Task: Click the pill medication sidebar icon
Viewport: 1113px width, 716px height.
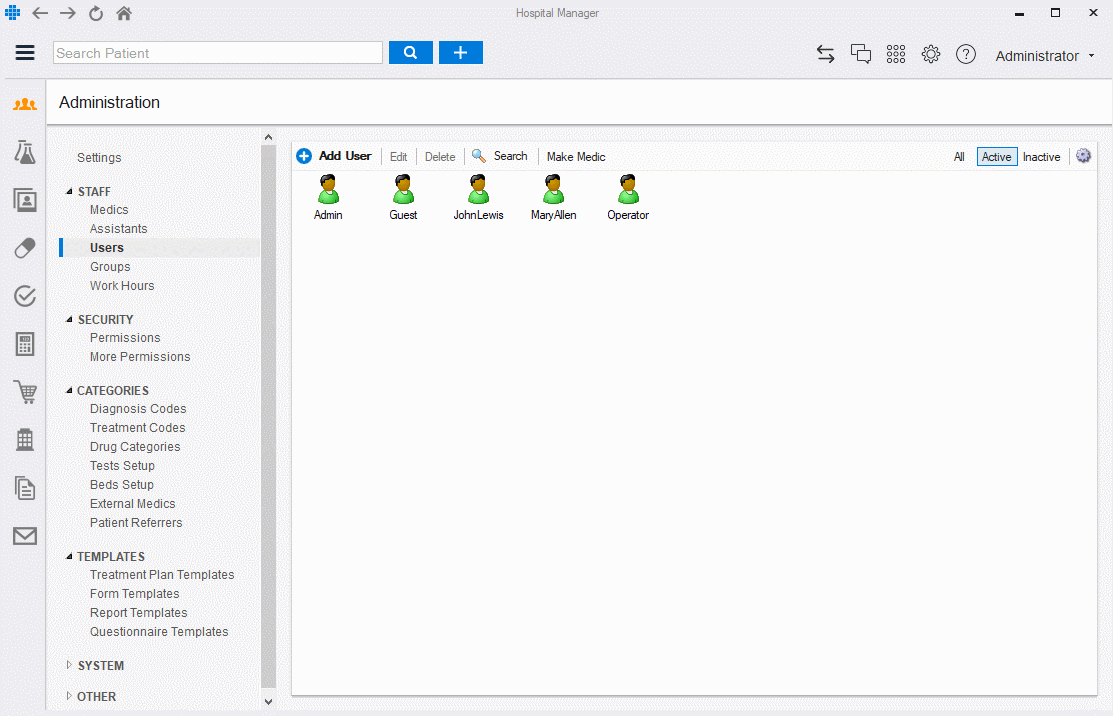Action: [25, 248]
